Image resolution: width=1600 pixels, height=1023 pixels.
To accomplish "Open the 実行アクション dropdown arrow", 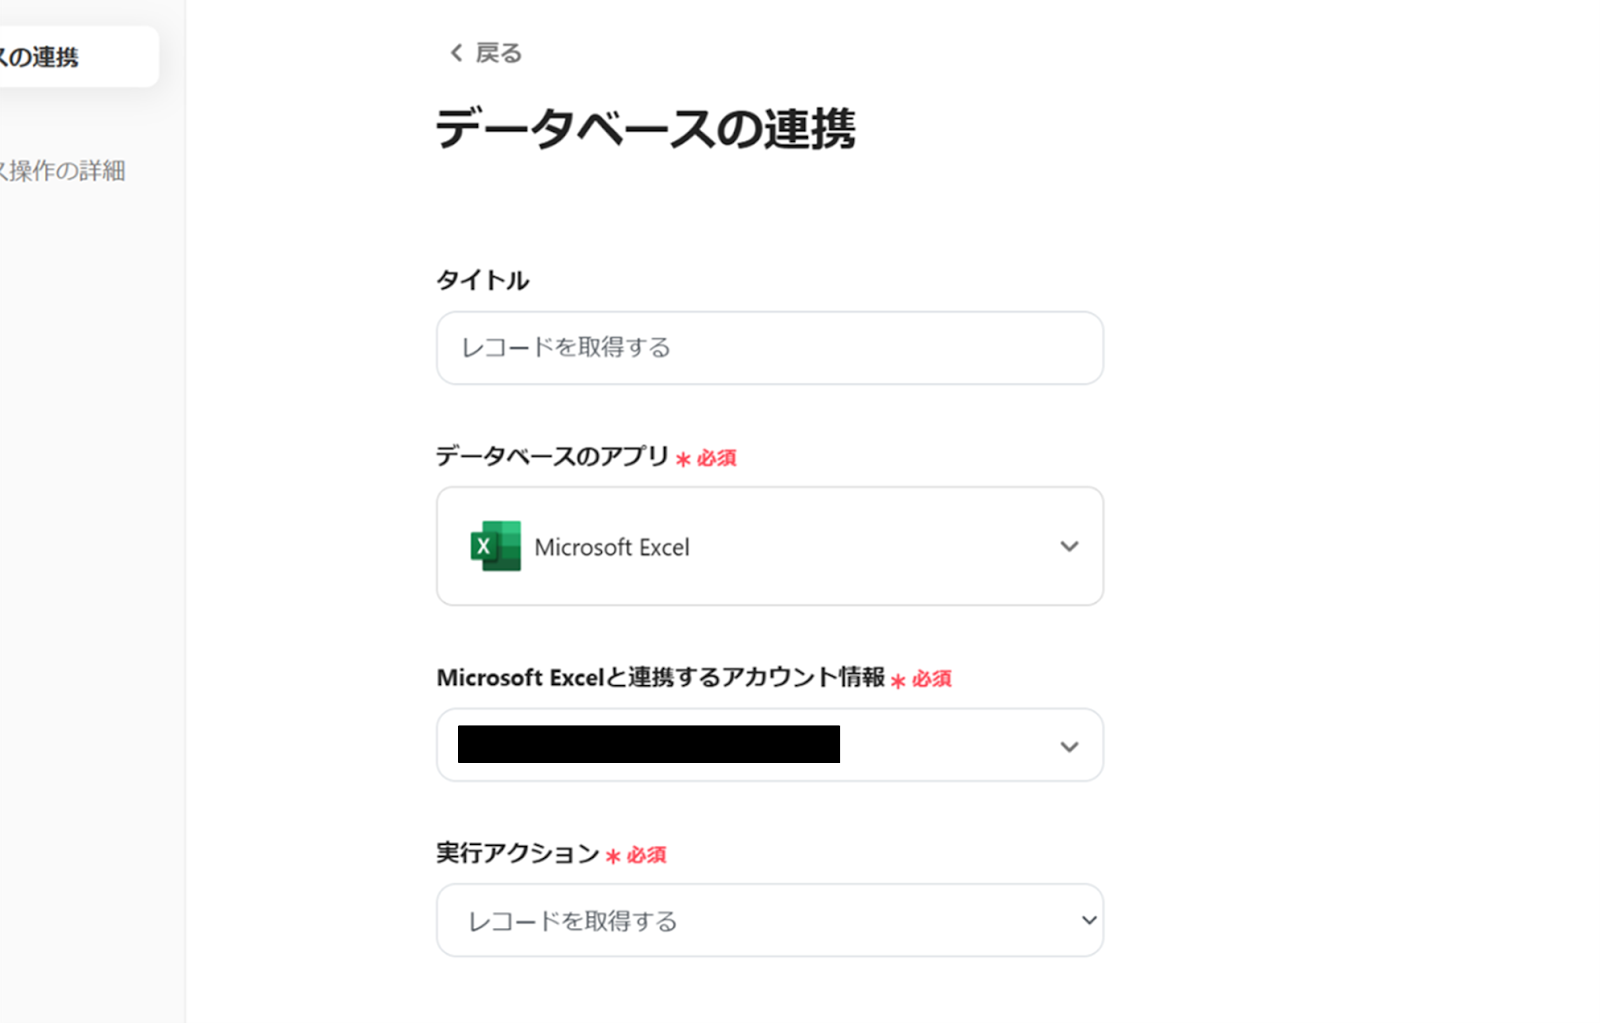I will [1089, 920].
